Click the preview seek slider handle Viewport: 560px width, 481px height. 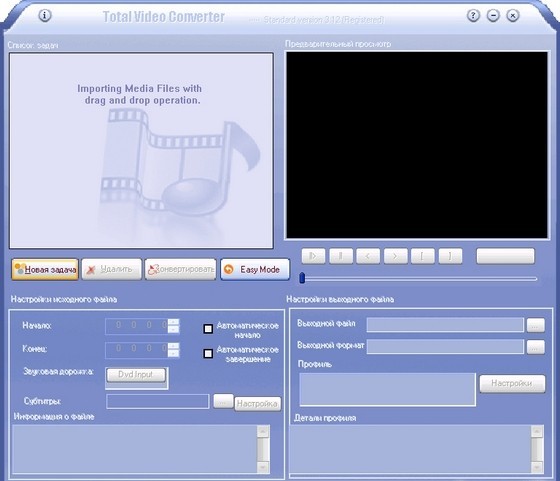pos(302,278)
